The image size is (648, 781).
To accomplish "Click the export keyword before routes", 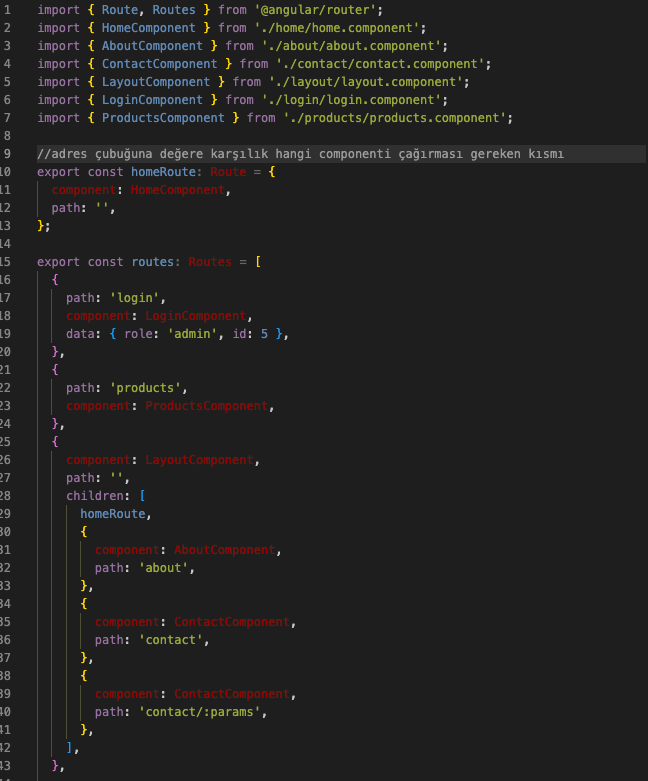I will click(58, 262).
